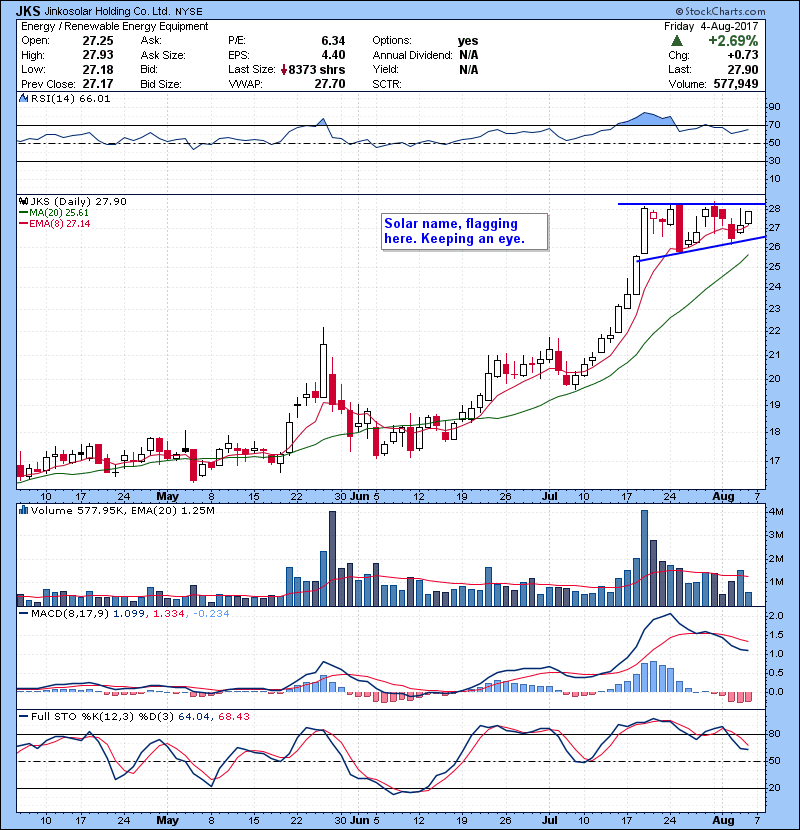Click the 23 label on the price axis

click(774, 309)
